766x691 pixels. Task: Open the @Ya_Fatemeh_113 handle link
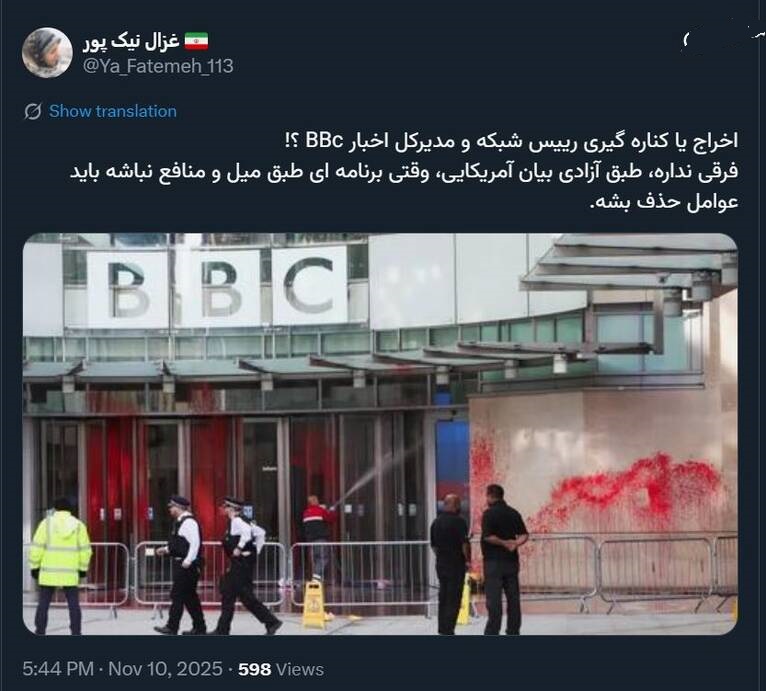(158, 66)
